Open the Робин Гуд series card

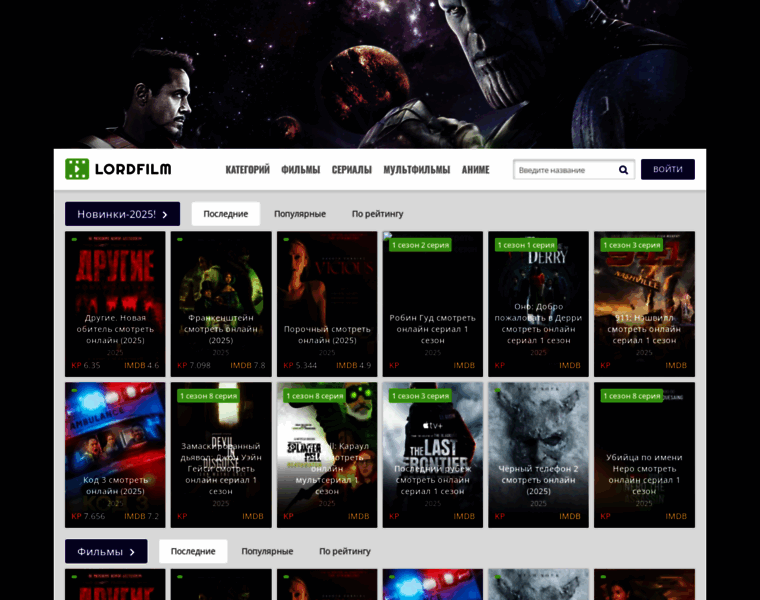click(433, 304)
